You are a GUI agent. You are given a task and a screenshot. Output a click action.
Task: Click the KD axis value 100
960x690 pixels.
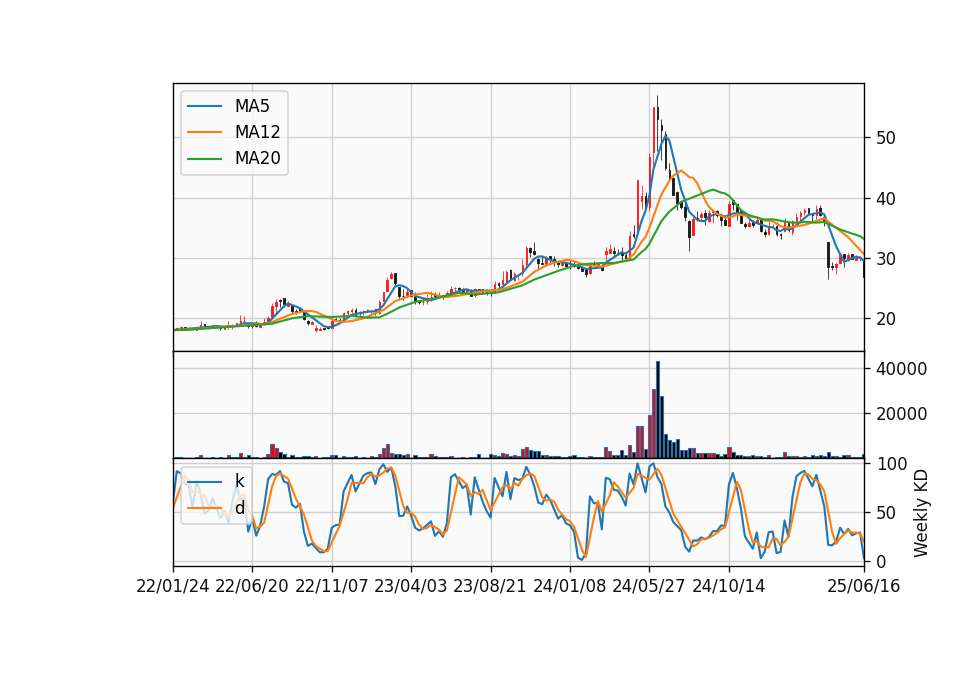pos(892,463)
